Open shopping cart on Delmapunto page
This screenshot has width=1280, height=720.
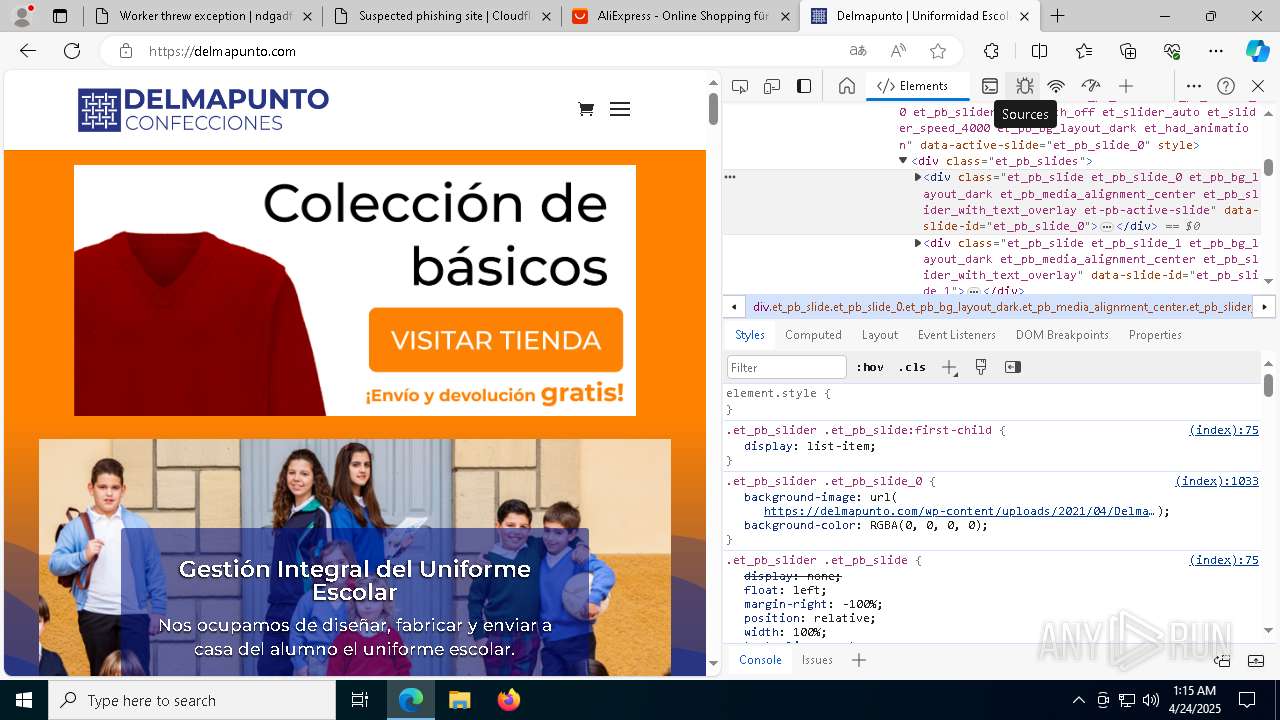pos(586,109)
